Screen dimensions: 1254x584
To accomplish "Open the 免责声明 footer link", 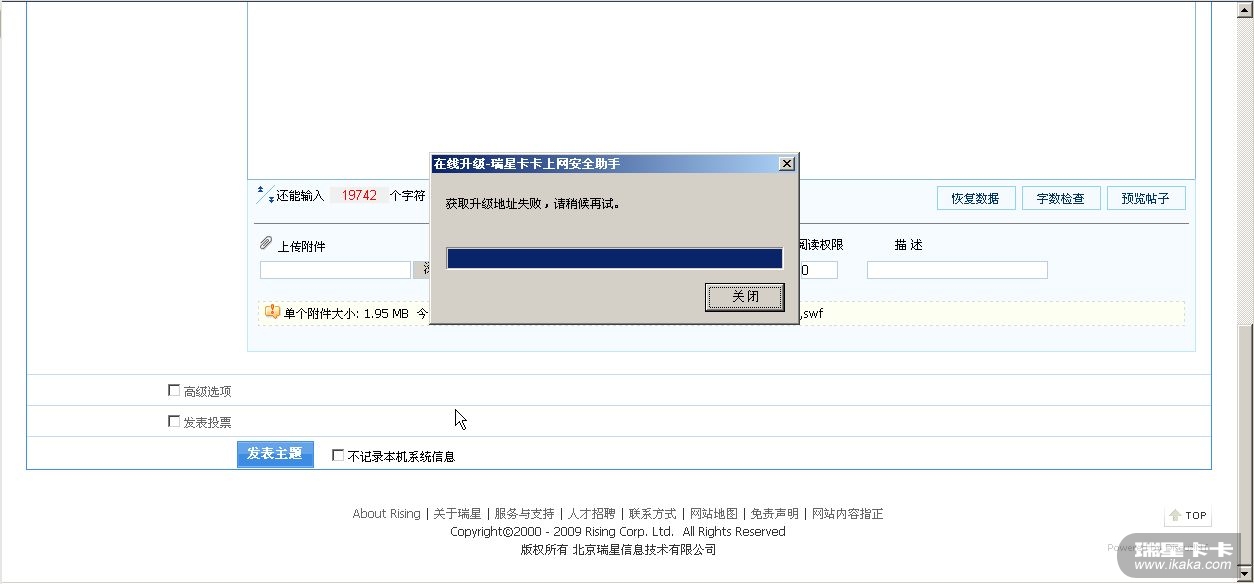I will click(x=775, y=514).
